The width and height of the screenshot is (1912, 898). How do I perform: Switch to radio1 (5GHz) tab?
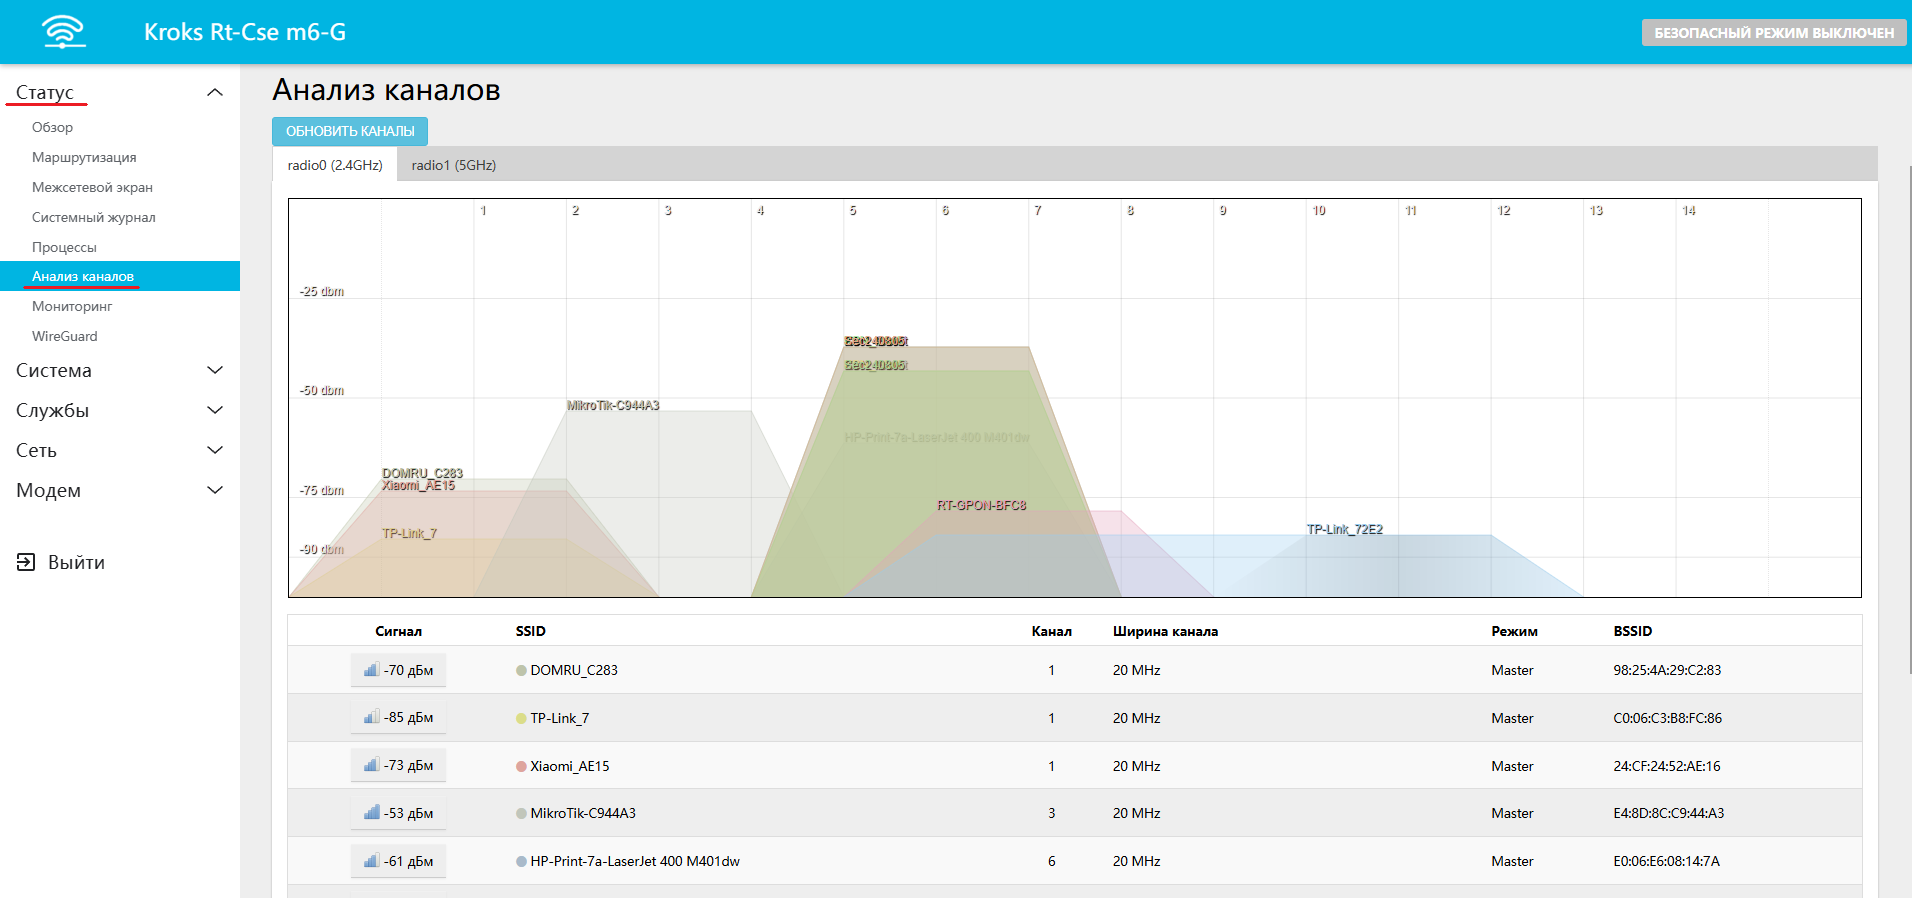453,165
